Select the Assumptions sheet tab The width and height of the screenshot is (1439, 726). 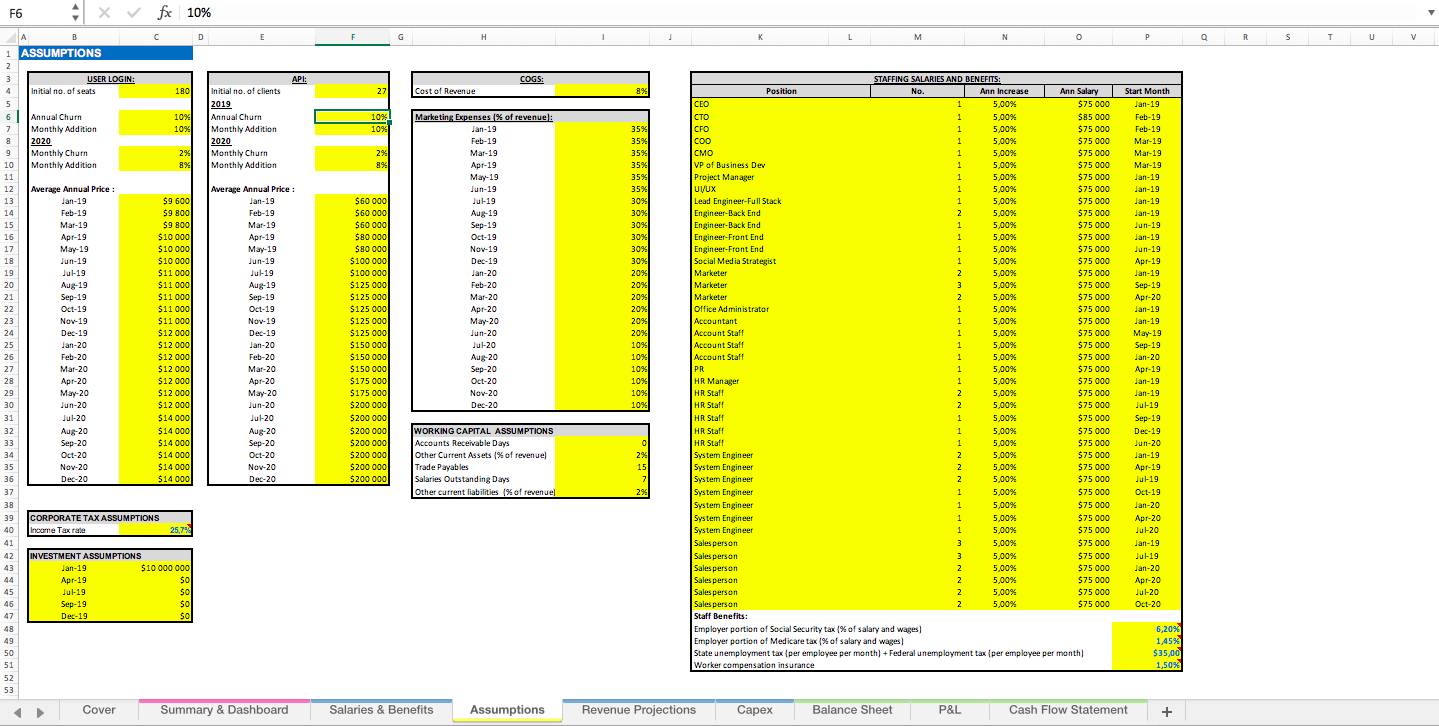pos(507,710)
